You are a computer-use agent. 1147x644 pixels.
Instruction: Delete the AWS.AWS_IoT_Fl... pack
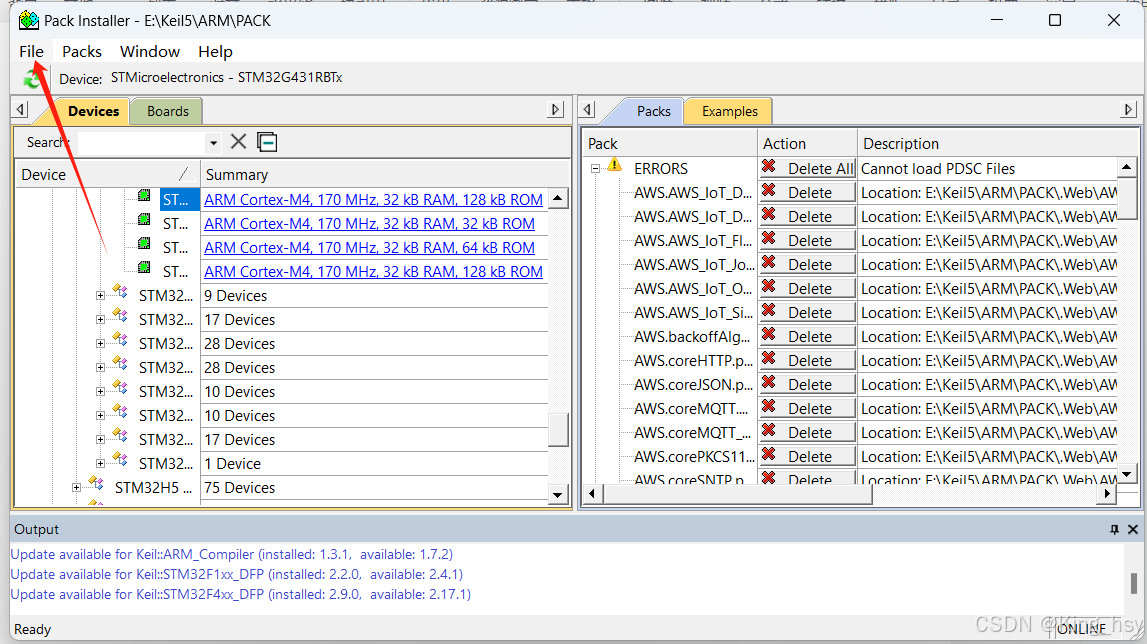point(808,240)
